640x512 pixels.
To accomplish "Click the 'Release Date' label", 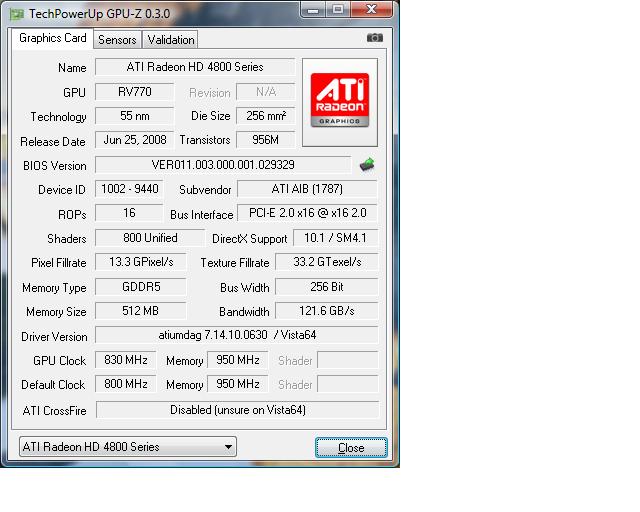I will 53,142.
